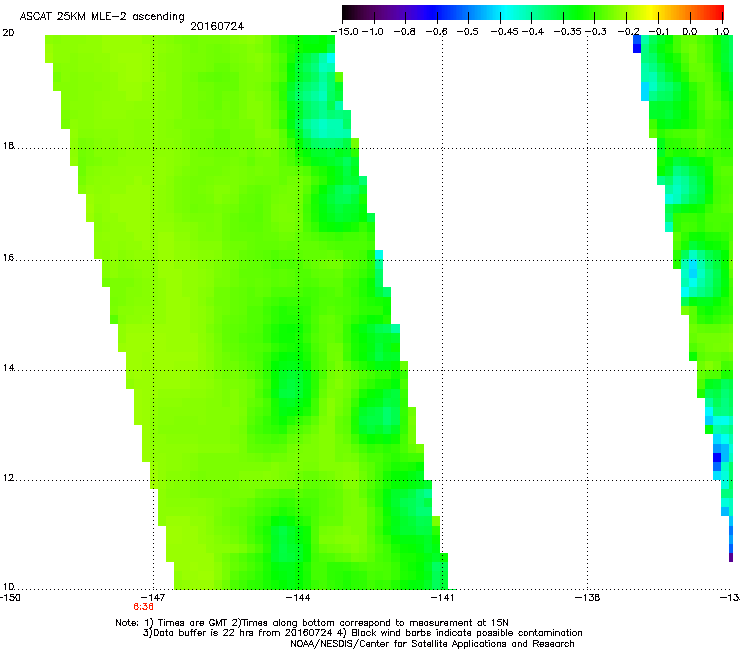
Task: Click the latitude label 20
Action: pyautogui.click(x=8, y=33)
